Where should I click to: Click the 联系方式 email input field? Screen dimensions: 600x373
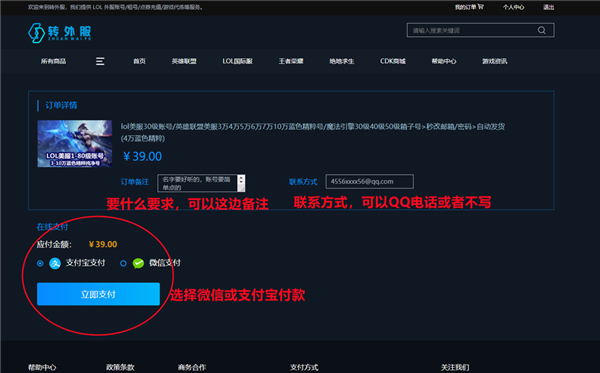[369, 181]
